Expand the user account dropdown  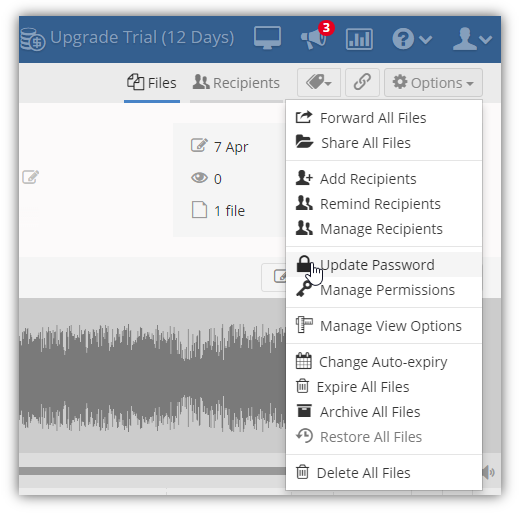tap(472, 39)
